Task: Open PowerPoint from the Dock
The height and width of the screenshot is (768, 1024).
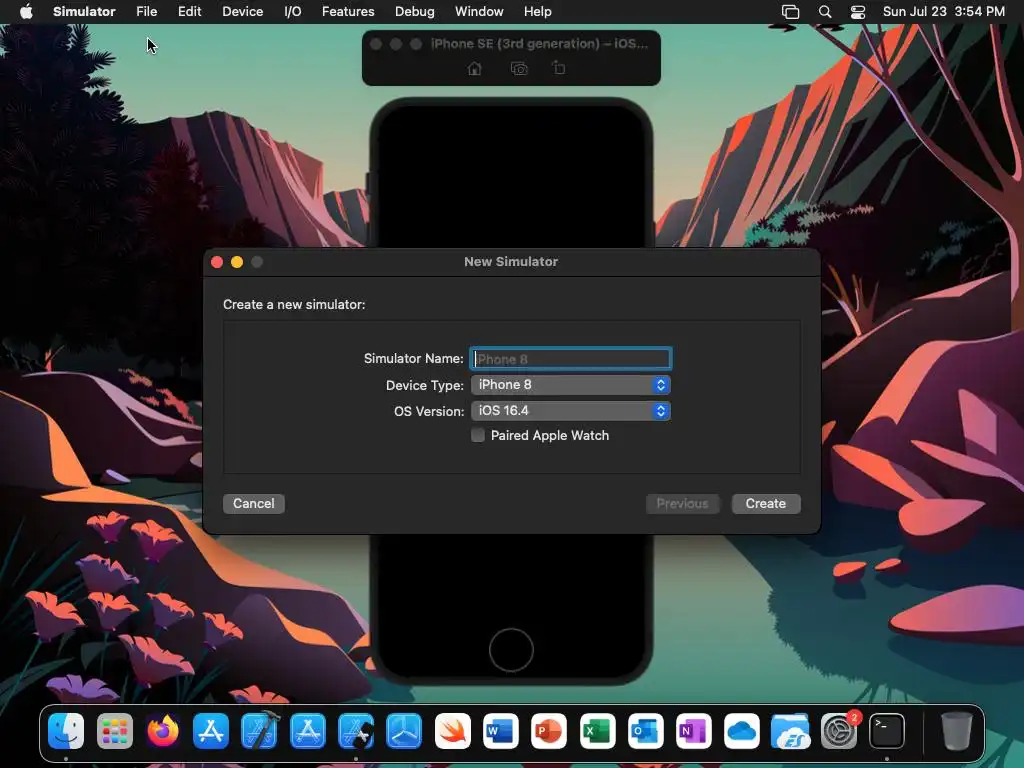Action: point(549,730)
